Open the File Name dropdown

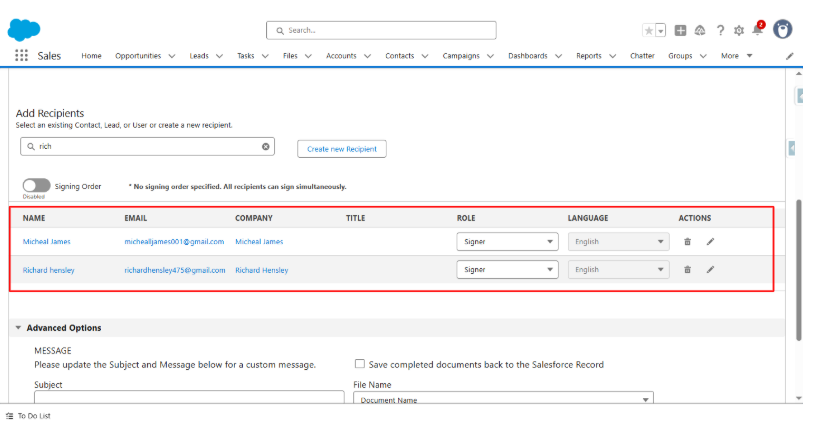503,400
